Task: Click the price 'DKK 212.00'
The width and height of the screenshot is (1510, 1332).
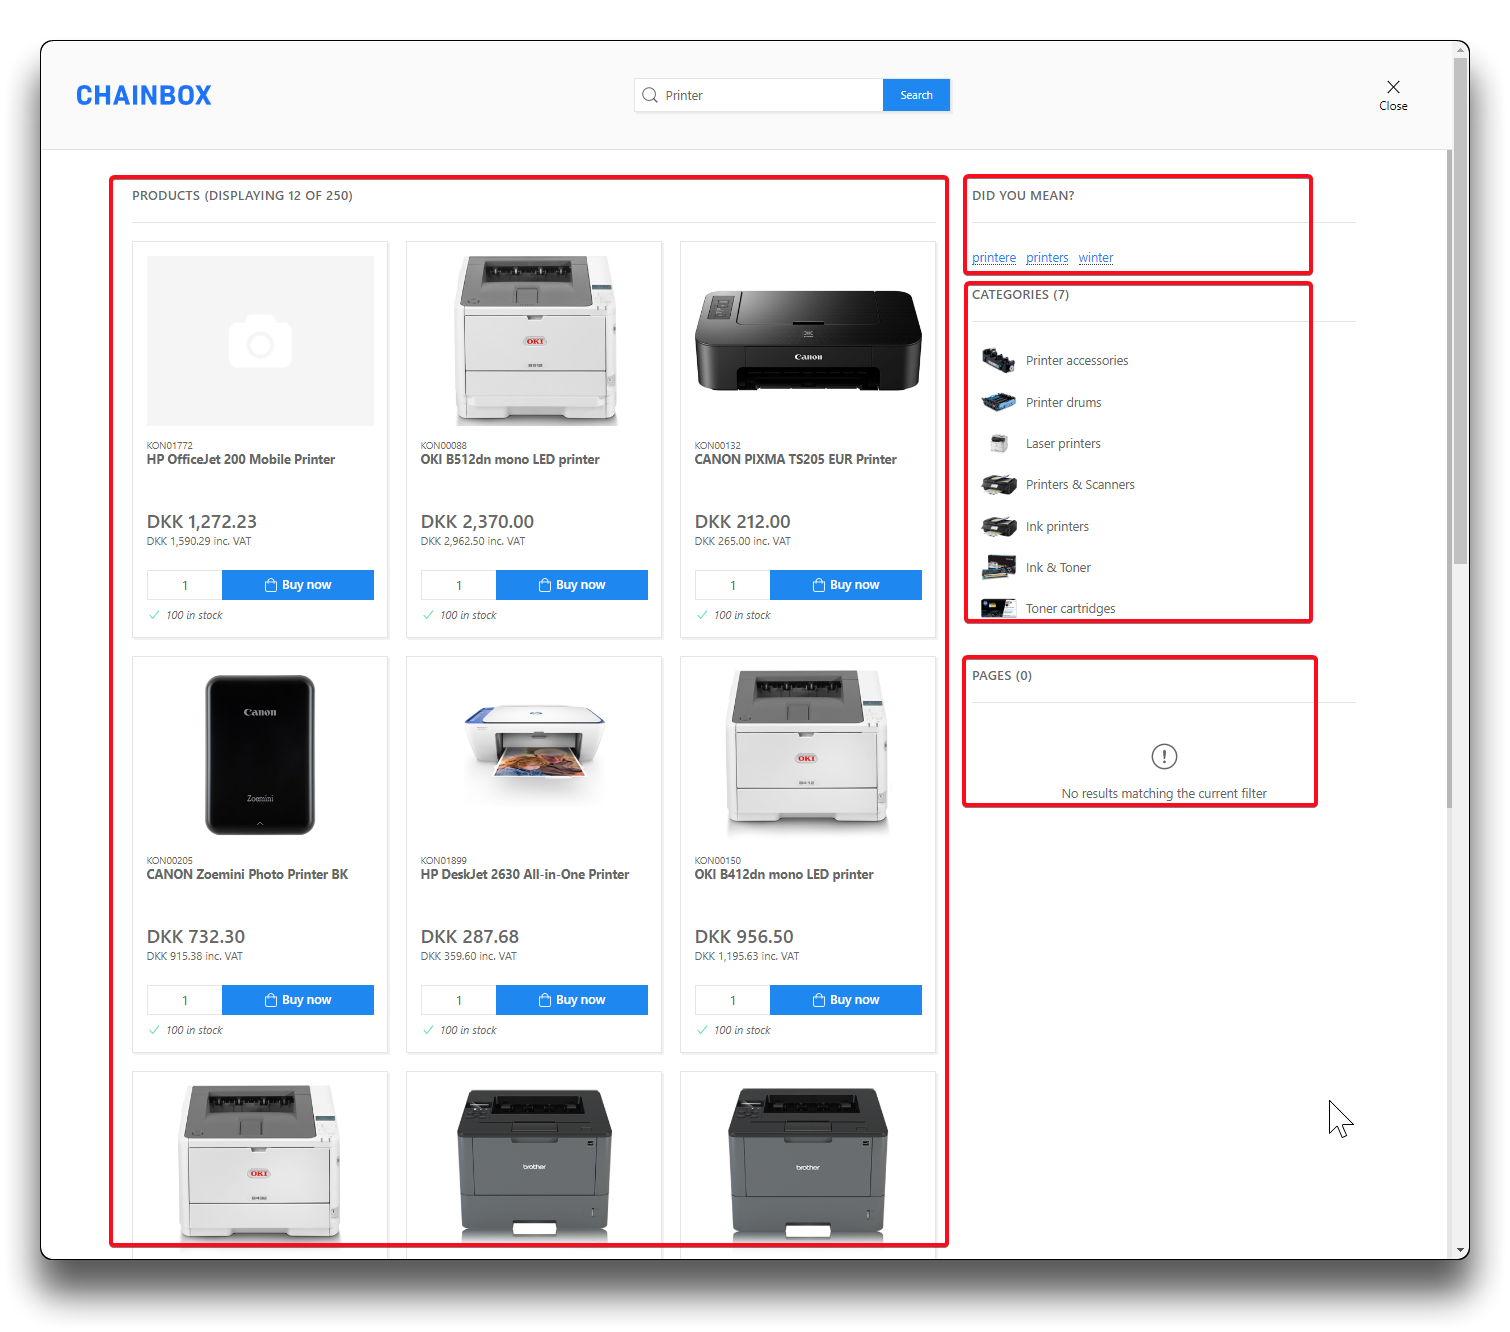Action: pos(743,522)
